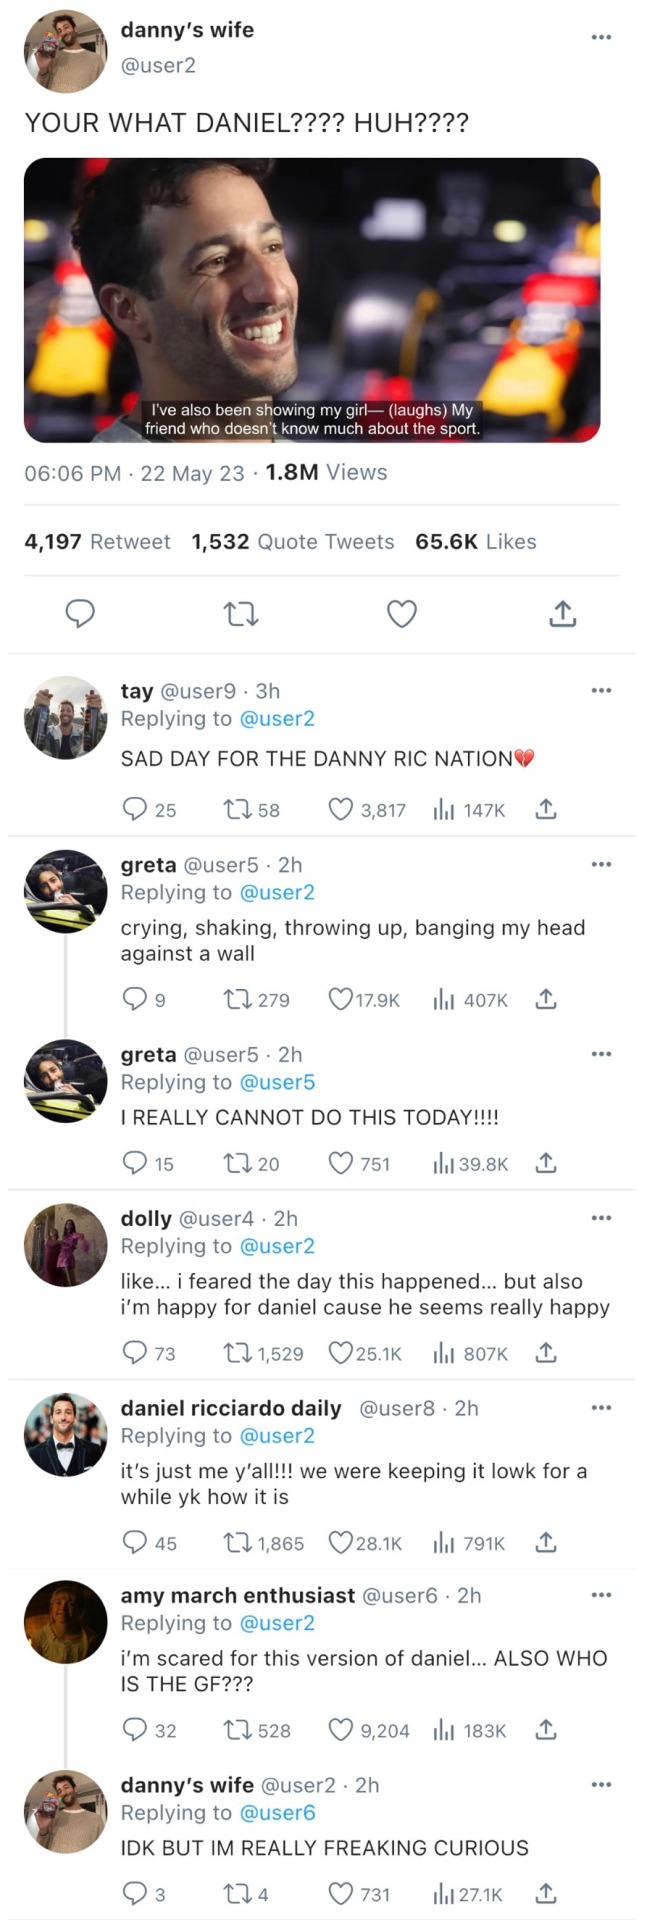Share the main tweet
The image size is (647, 1920).
point(563,613)
